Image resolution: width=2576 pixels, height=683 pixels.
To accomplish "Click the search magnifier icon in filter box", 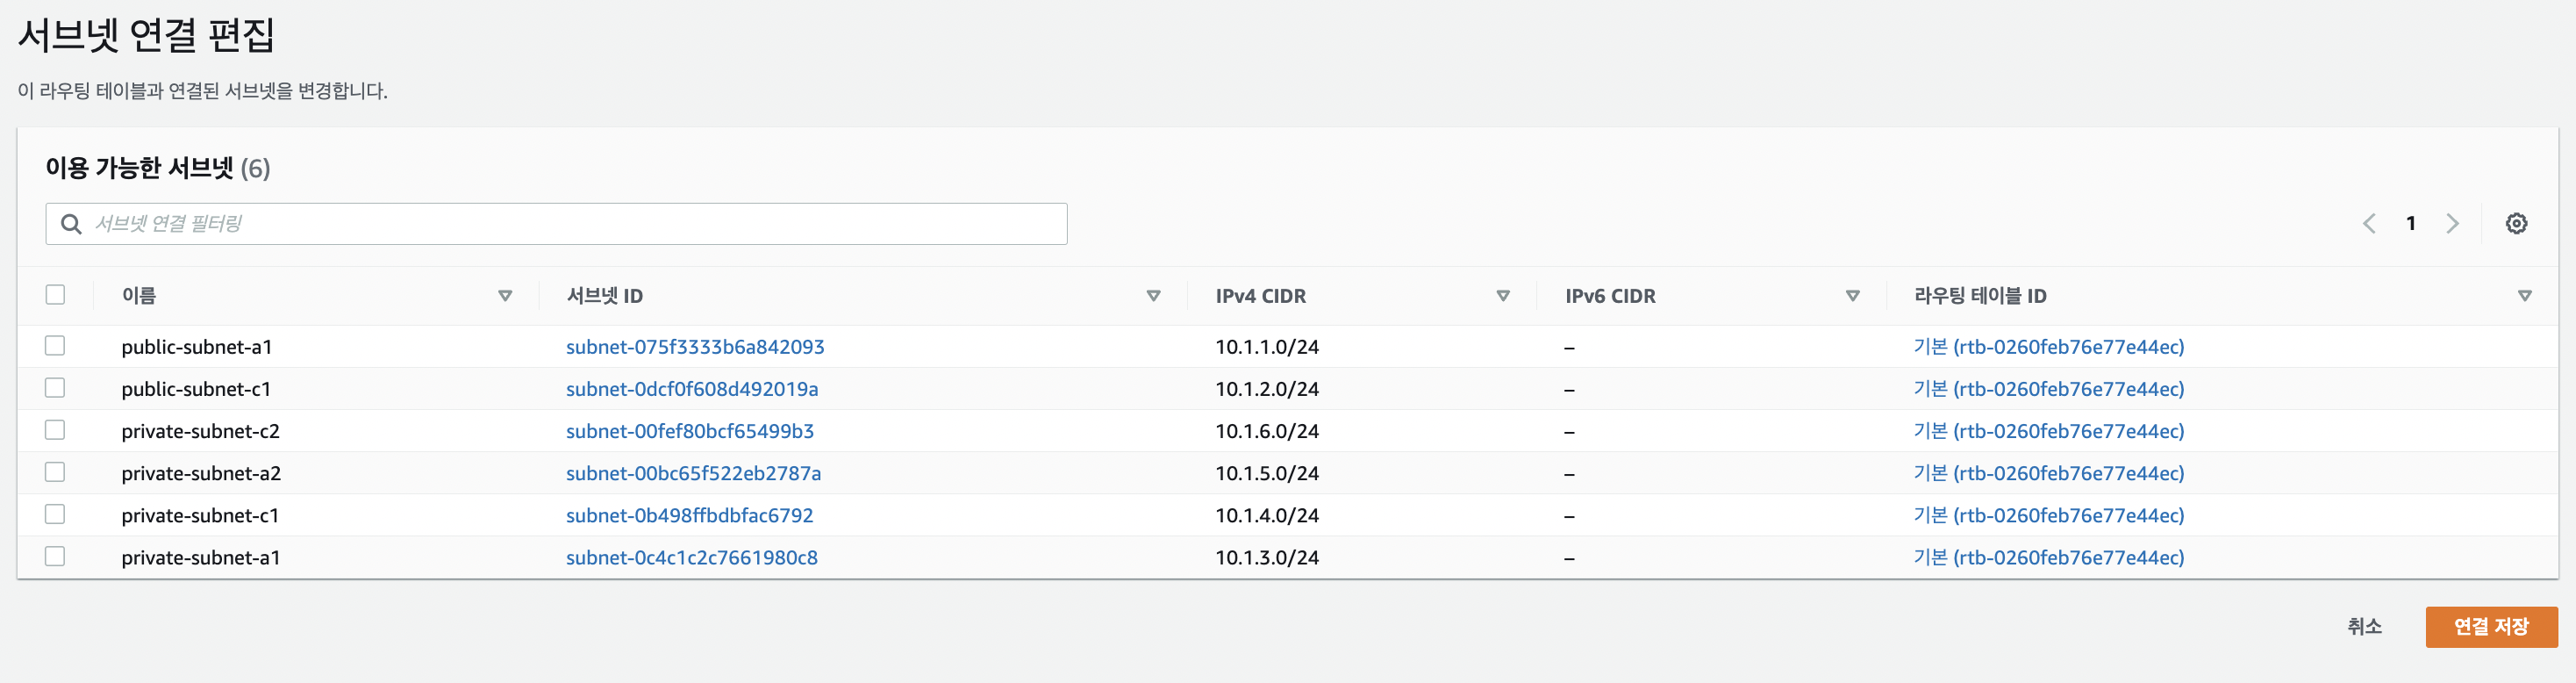I will 71,224.
